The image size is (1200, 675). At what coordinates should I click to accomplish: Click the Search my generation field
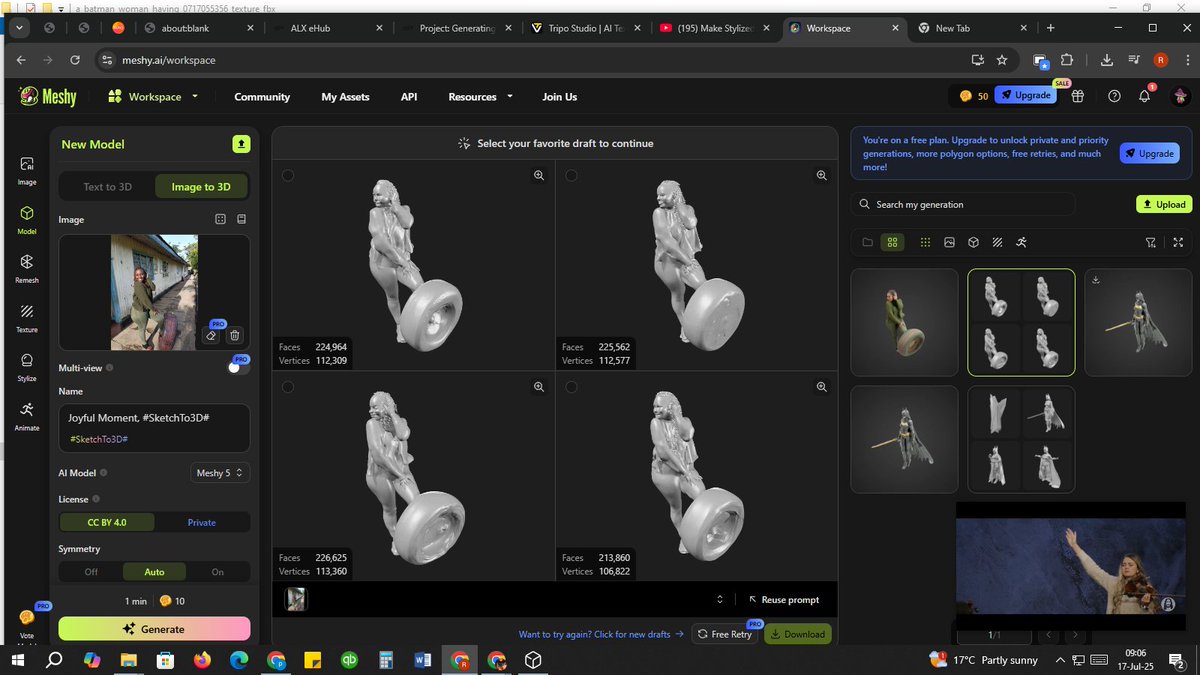[x=964, y=204]
